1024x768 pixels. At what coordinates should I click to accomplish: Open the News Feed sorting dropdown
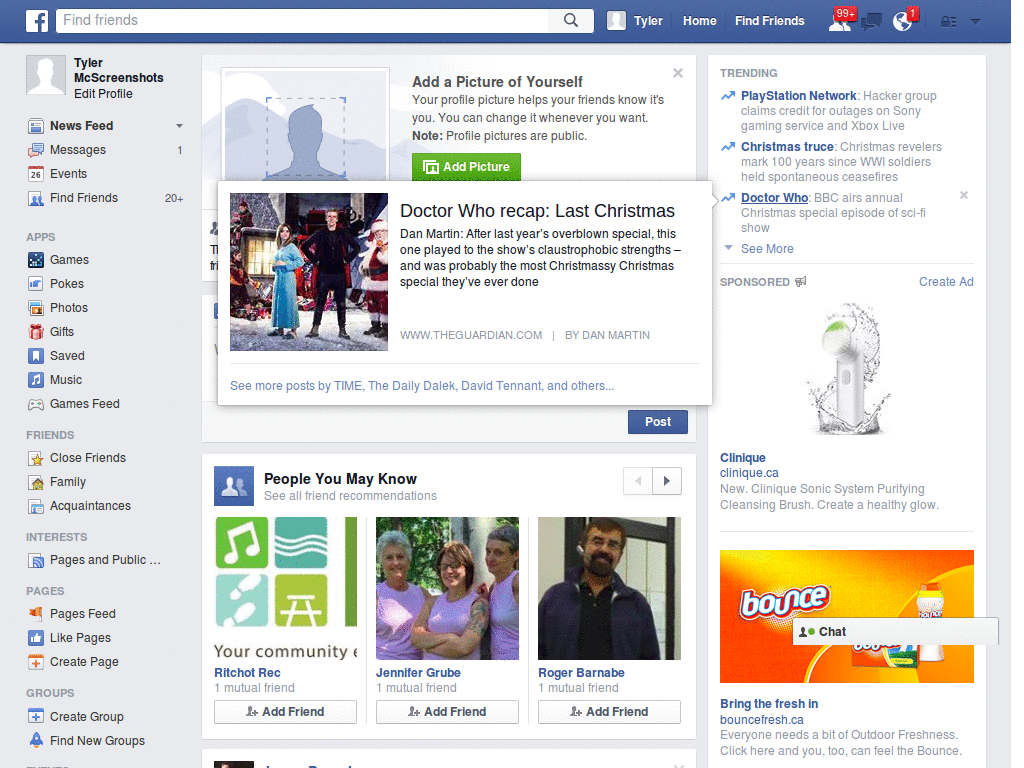(178, 126)
